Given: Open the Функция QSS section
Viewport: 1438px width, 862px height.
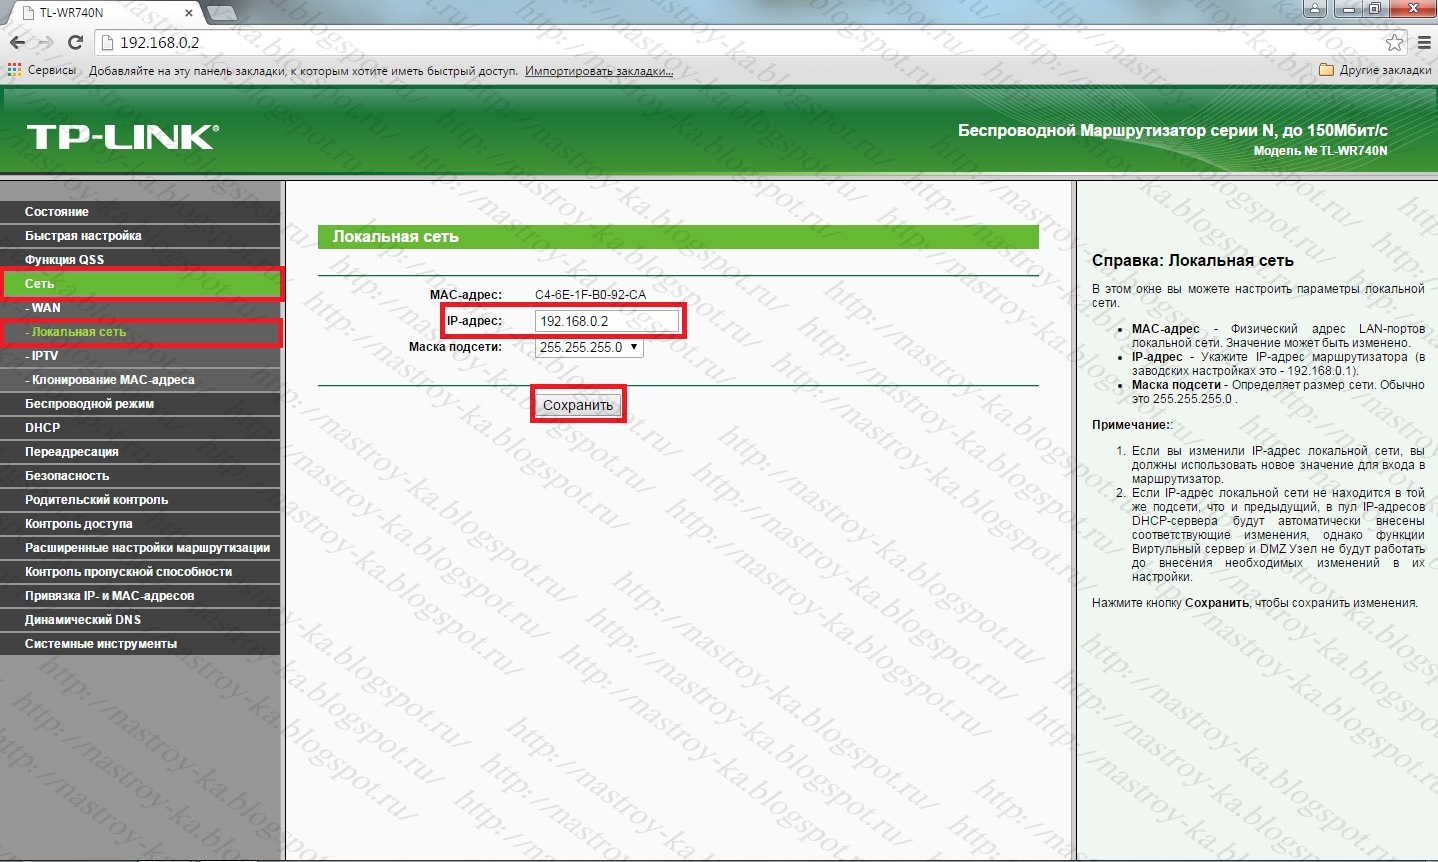Looking at the screenshot, I should 140,260.
